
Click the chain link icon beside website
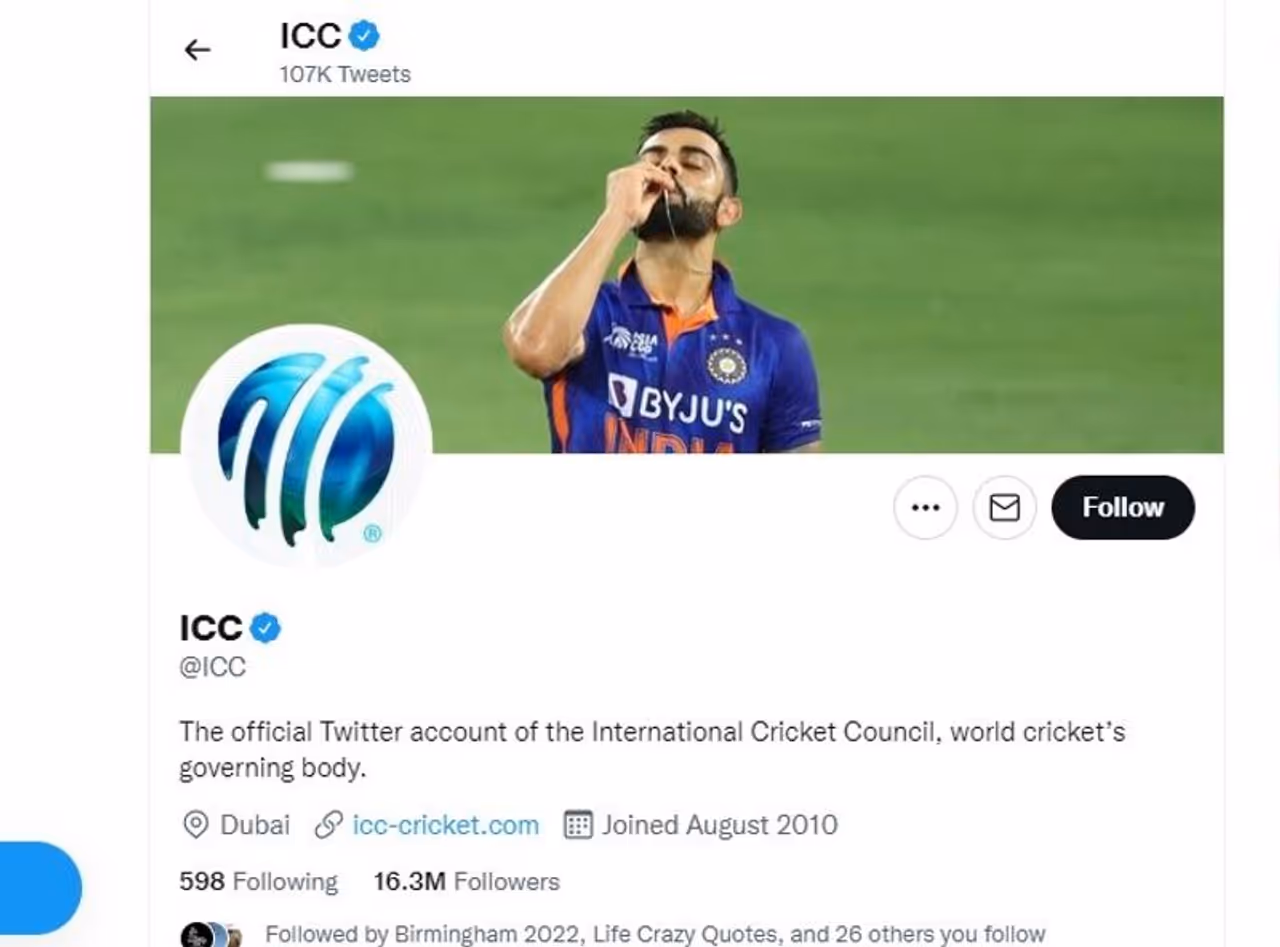[x=329, y=825]
